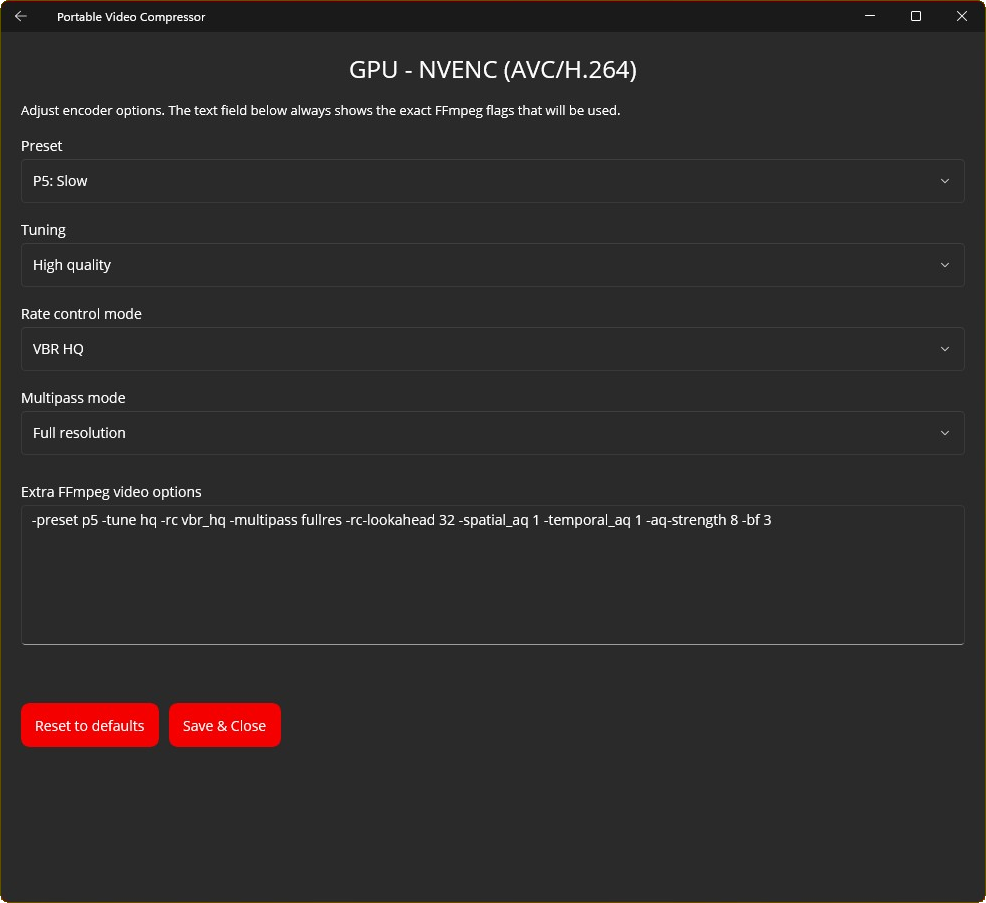Close the Portable Video Compressor window
The width and height of the screenshot is (986, 903).
[961, 16]
